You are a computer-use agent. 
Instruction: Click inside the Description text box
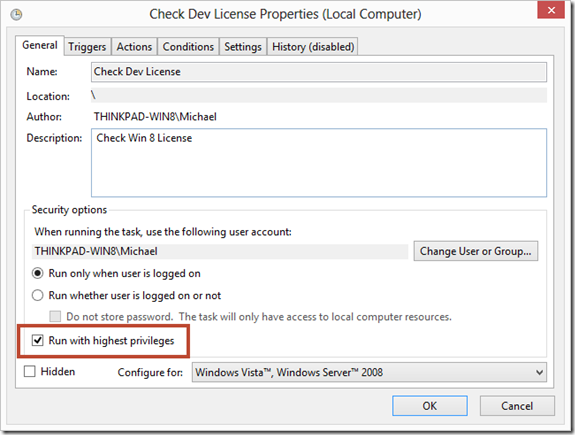coord(319,162)
